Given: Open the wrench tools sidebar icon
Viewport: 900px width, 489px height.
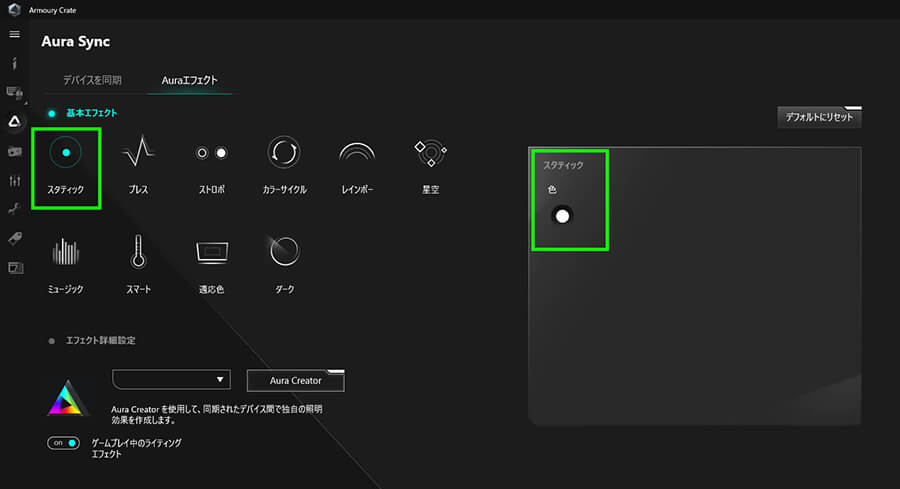Looking at the screenshot, I should pyautogui.click(x=14, y=209).
